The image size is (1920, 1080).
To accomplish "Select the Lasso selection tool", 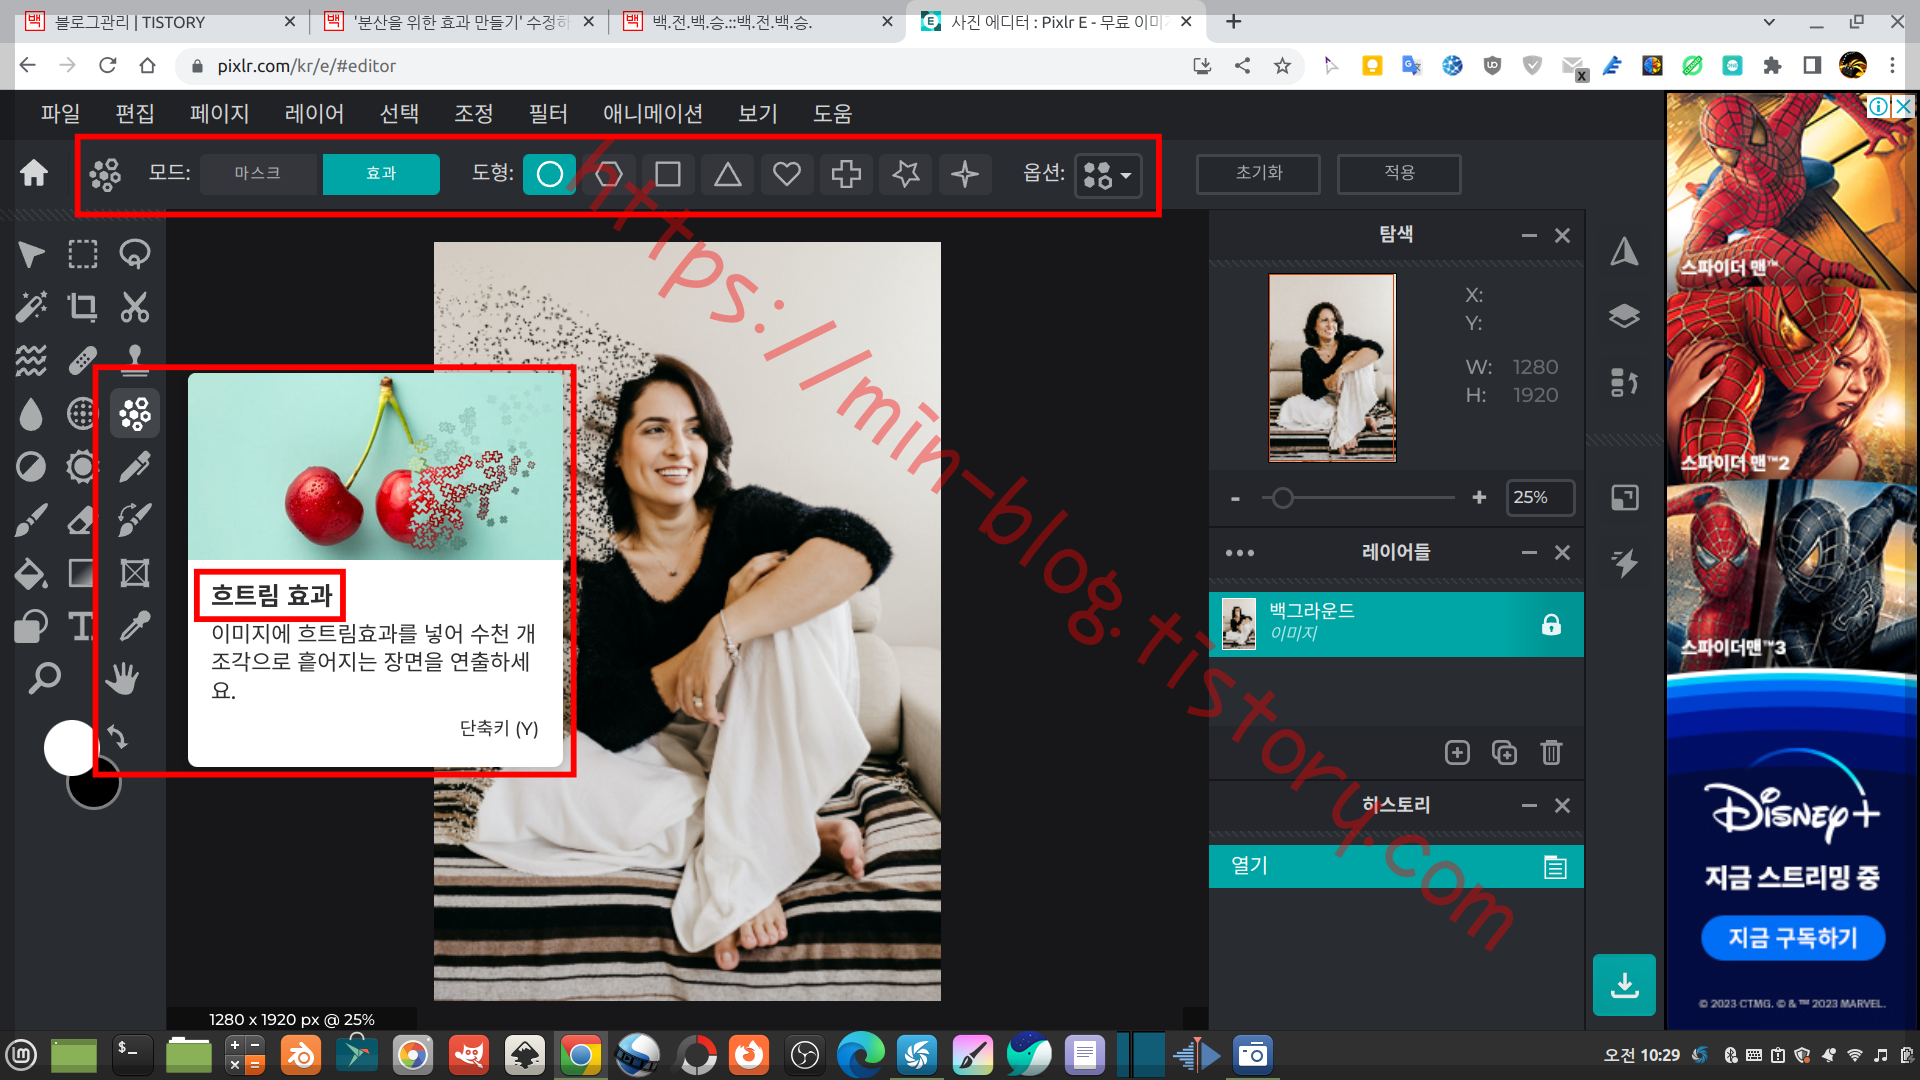I will [x=134, y=254].
